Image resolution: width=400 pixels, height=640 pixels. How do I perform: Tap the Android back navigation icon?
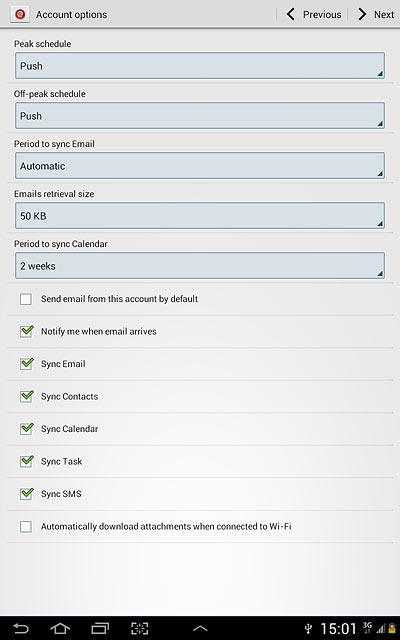coord(20,628)
